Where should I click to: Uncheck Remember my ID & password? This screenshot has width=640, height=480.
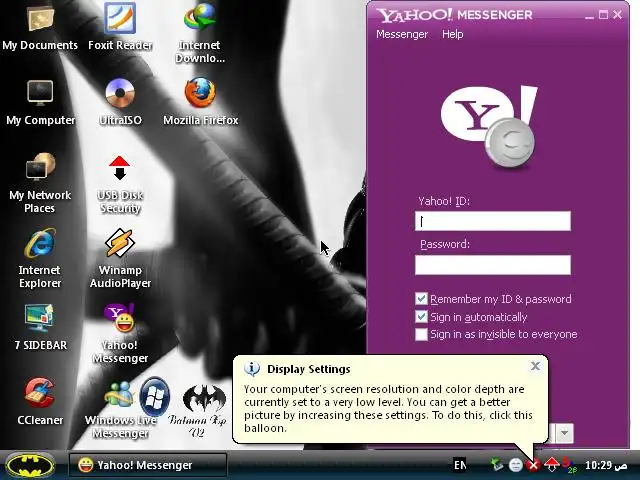point(421,299)
